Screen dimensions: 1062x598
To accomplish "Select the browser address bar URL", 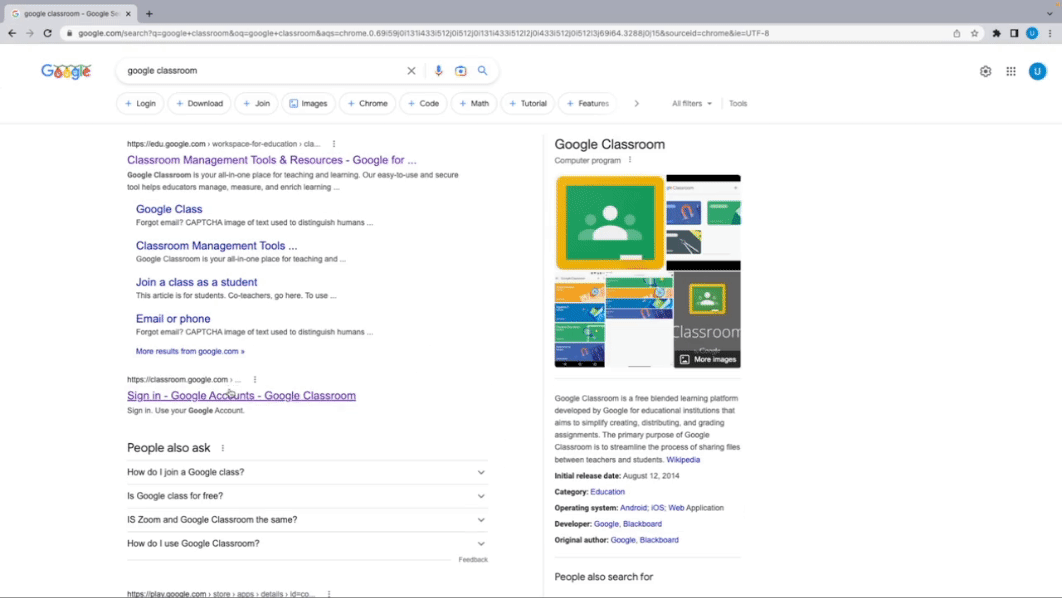I will coord(423,33).
